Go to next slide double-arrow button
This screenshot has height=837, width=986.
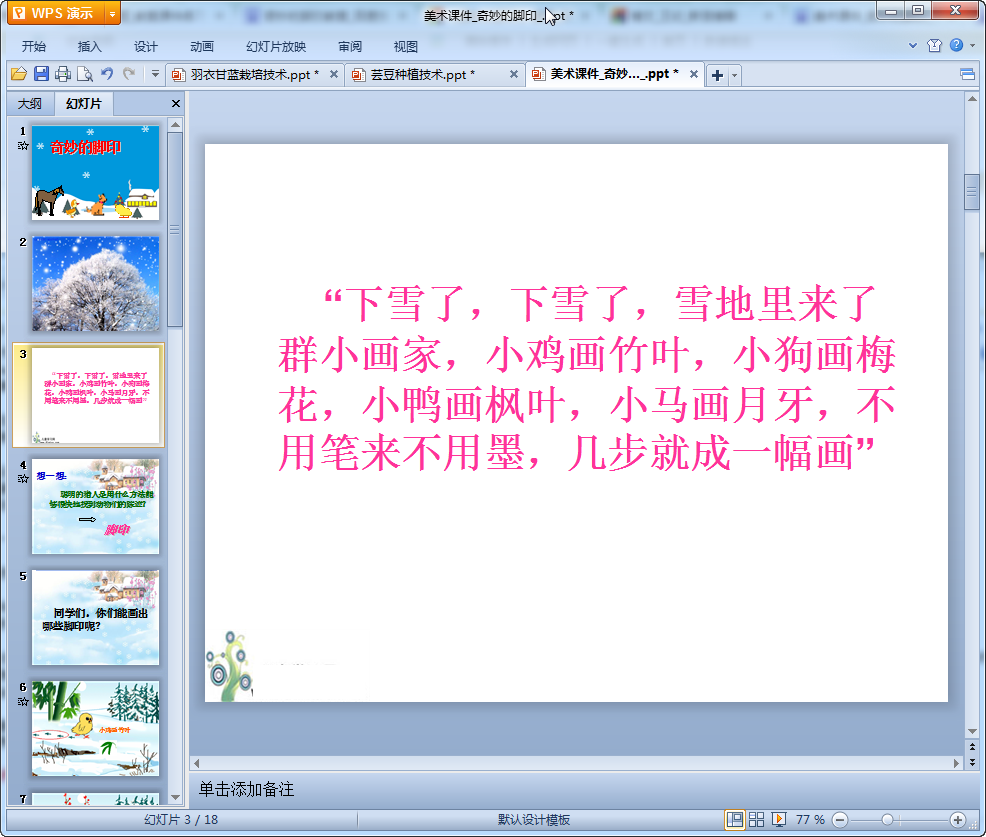(x=972, y=762)
